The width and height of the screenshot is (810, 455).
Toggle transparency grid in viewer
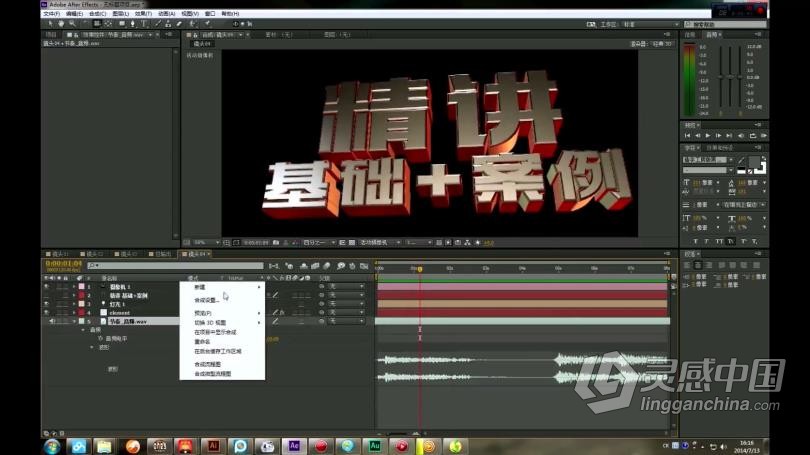[x=352, y=242]
